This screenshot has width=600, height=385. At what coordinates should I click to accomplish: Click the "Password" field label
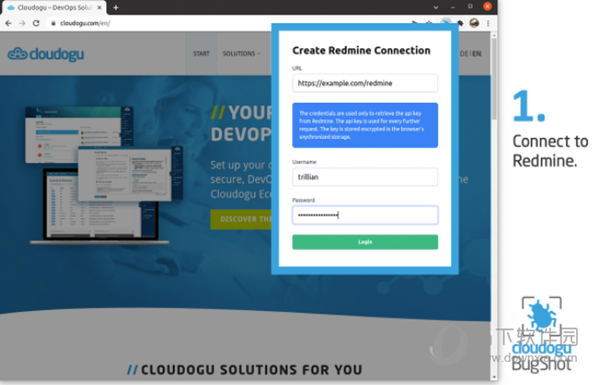pos(303,200)
